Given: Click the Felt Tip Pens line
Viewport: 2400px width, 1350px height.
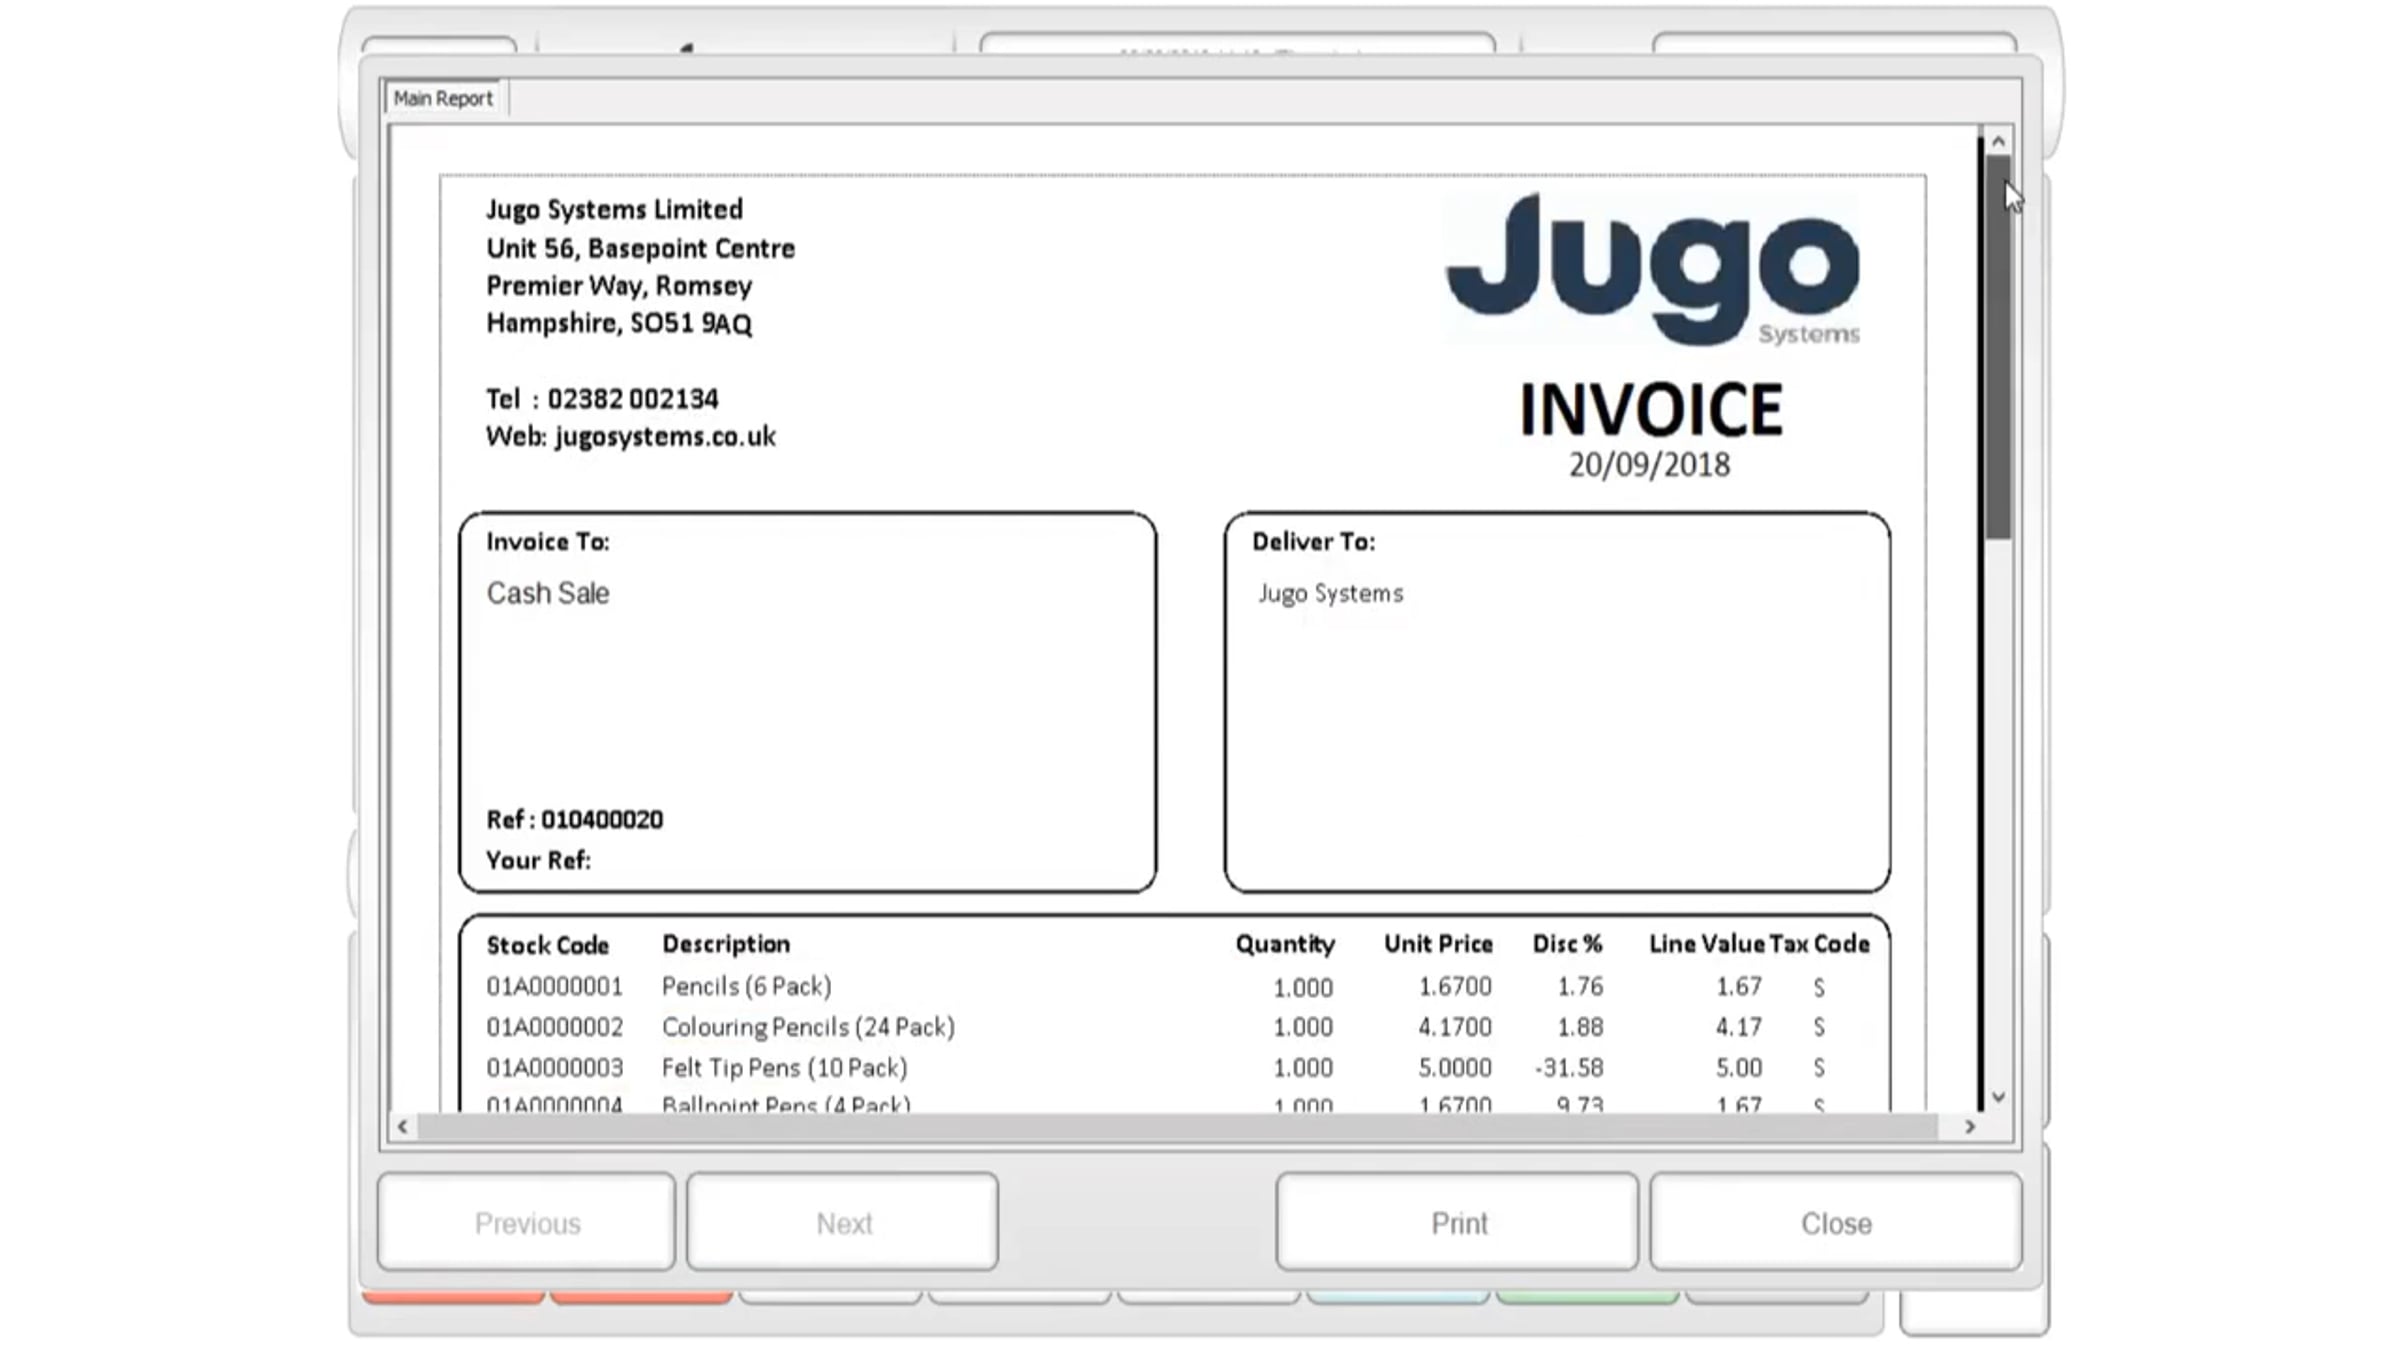Looking at the screenshot, I should 784,1068.
